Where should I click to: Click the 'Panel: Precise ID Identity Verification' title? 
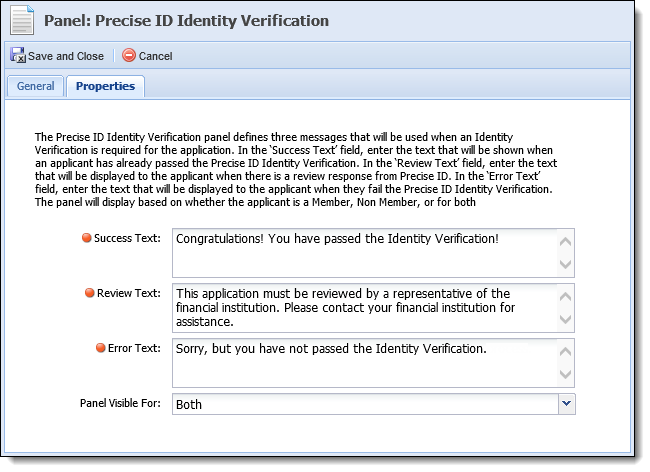pyautogui.click(x=187, y=21)
